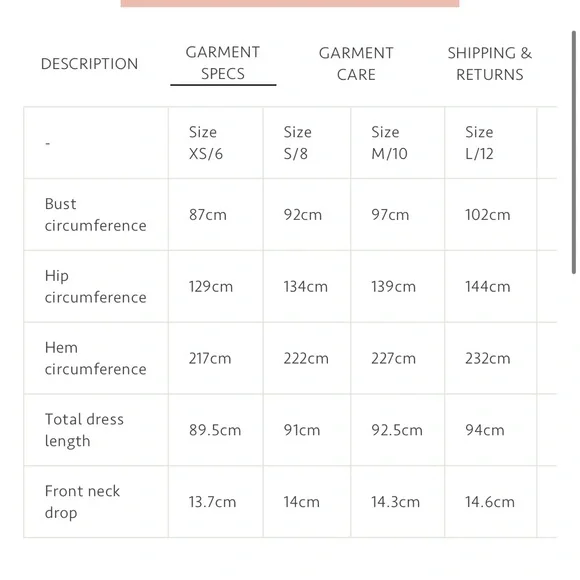
Task: Click the 87cm bust measurement cell
Action: [216, 215]
